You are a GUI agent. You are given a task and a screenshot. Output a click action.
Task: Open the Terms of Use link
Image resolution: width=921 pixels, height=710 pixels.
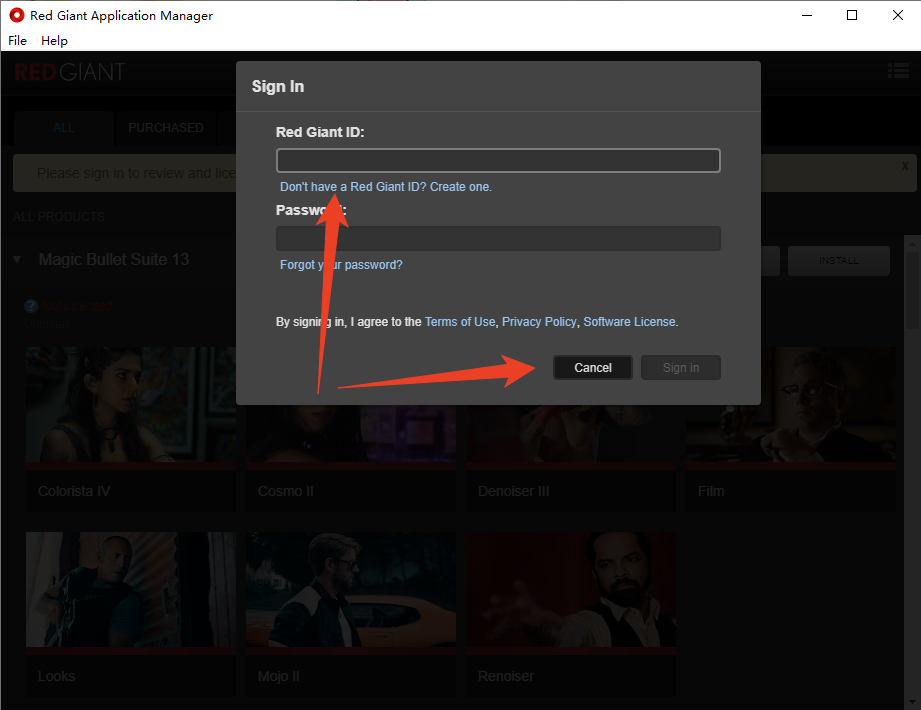coord(459,322)
